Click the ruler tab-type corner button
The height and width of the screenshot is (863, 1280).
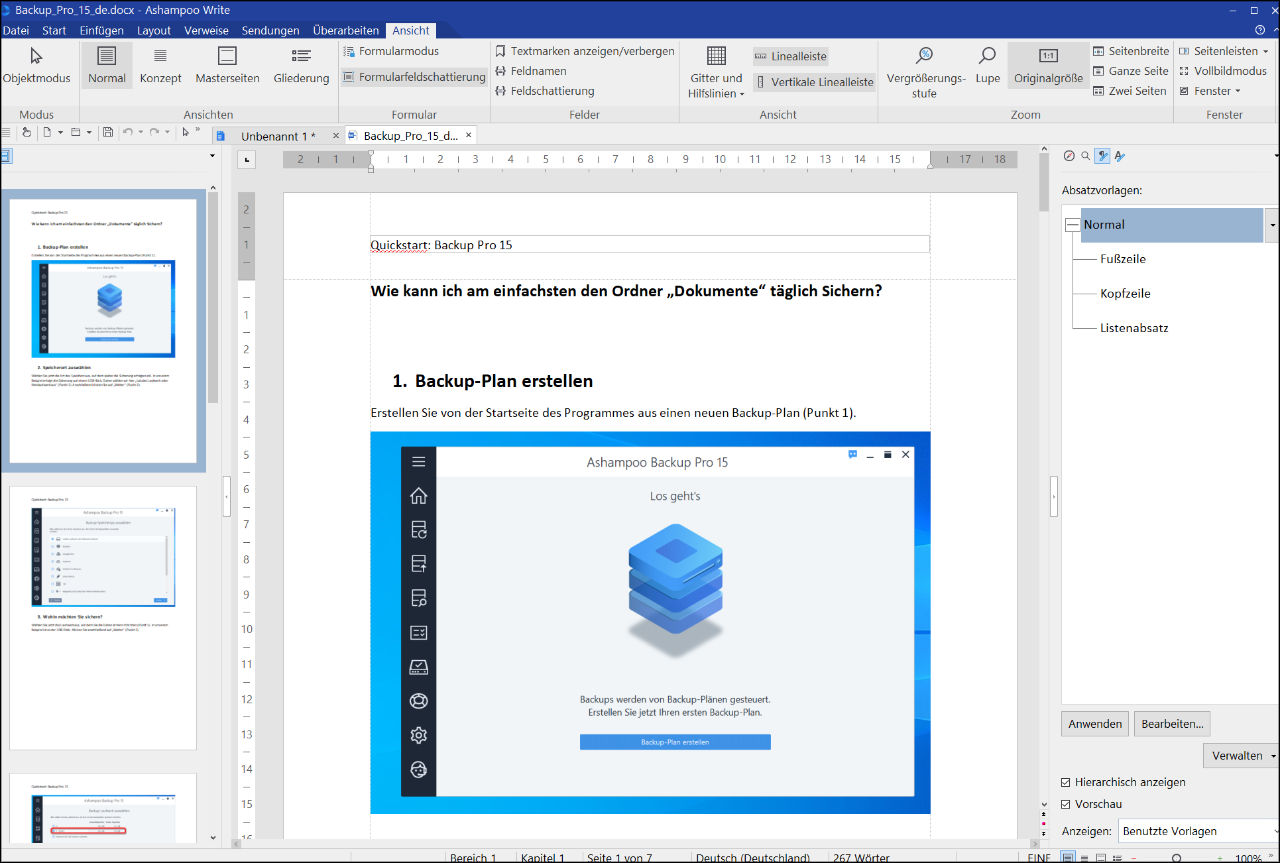[x=248, y=159]
